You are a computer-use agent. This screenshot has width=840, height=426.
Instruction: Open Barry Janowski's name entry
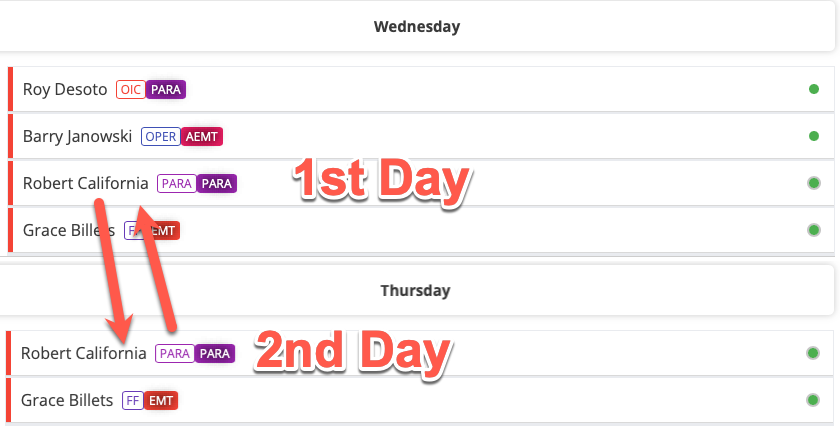coord(77,137)
